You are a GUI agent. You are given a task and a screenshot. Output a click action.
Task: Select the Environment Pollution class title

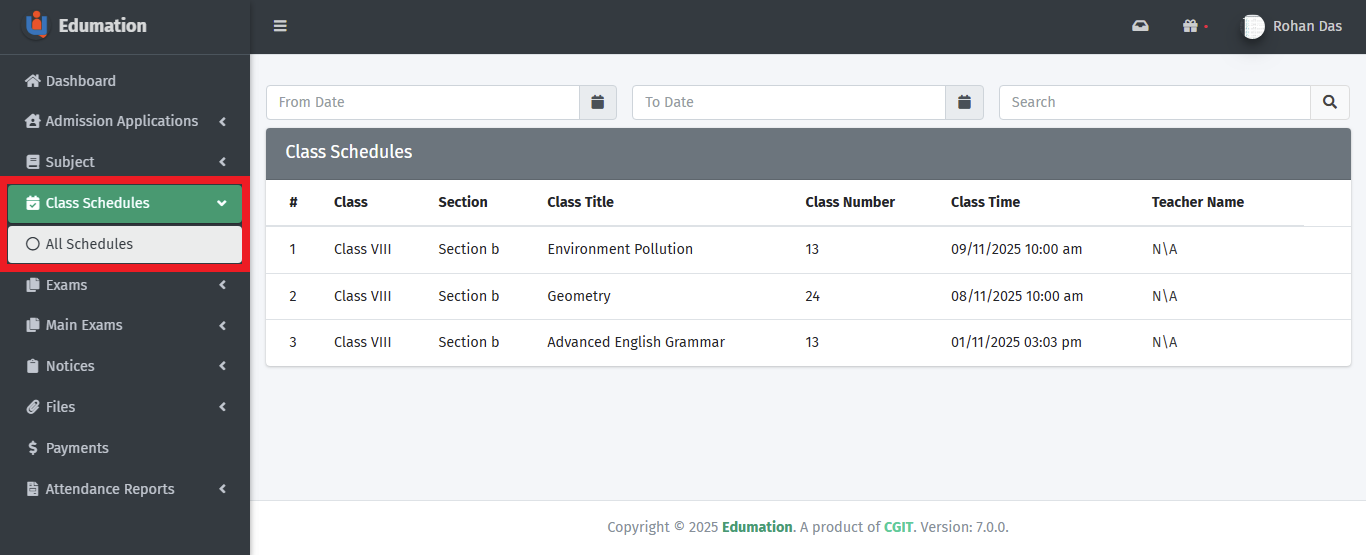[620, 249]
